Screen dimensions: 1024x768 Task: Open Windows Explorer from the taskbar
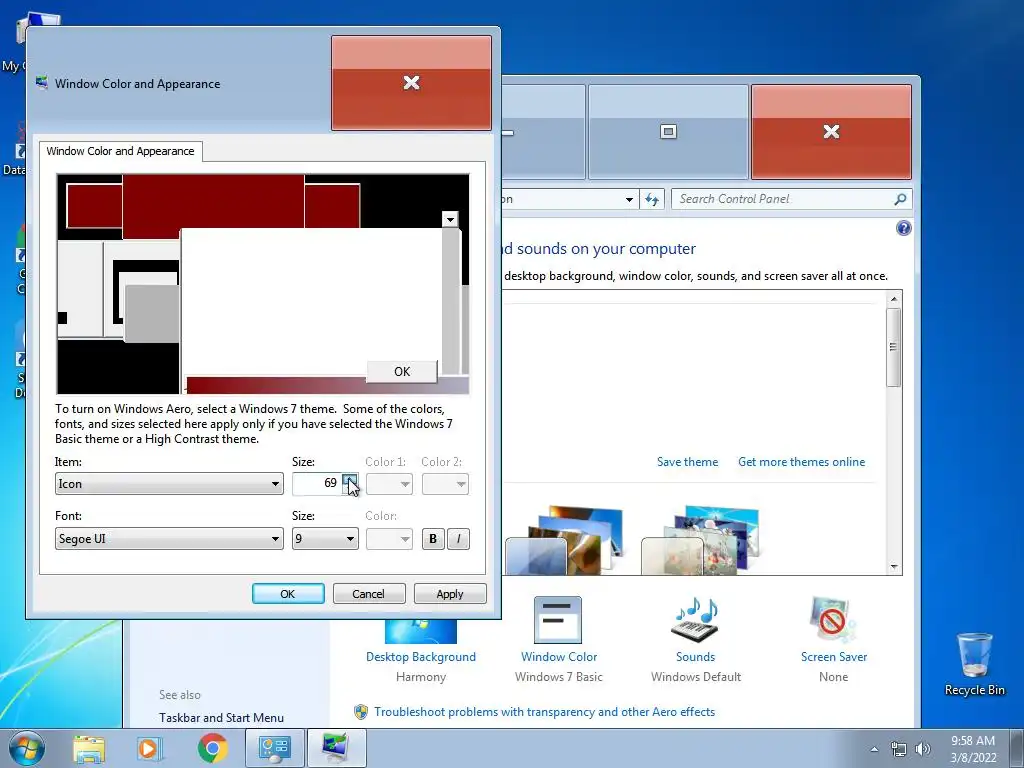point(89,748)
